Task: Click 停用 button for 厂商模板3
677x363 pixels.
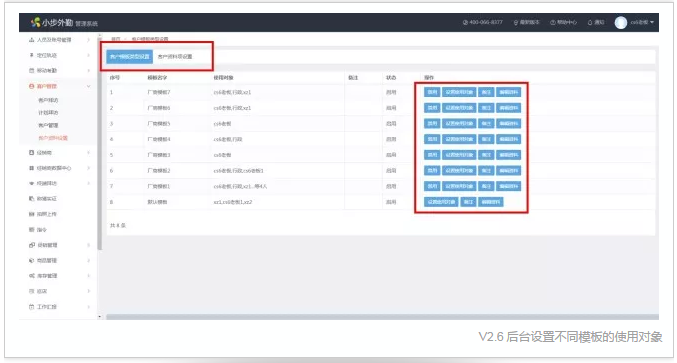Action: pyautogui.click(x=432, y=155)
